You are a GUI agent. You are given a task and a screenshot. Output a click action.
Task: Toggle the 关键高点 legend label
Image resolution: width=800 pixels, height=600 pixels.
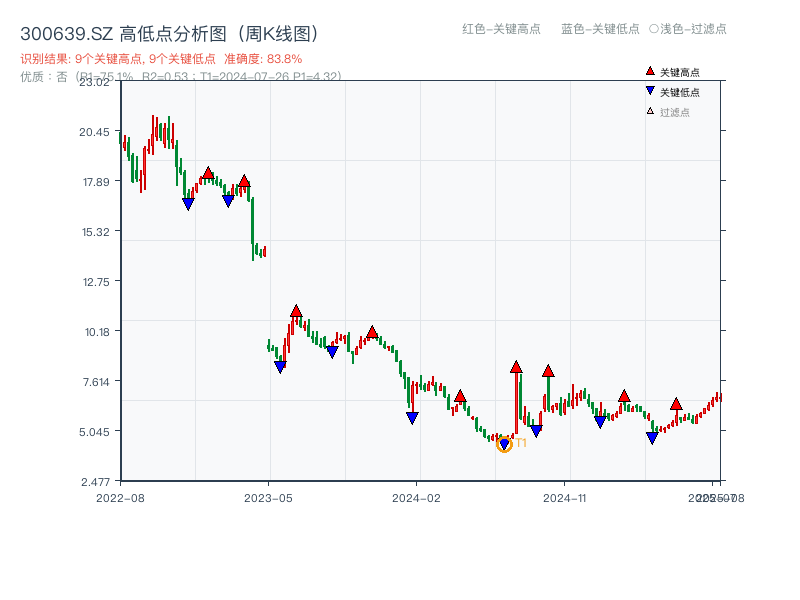click(x=680, y=72)
